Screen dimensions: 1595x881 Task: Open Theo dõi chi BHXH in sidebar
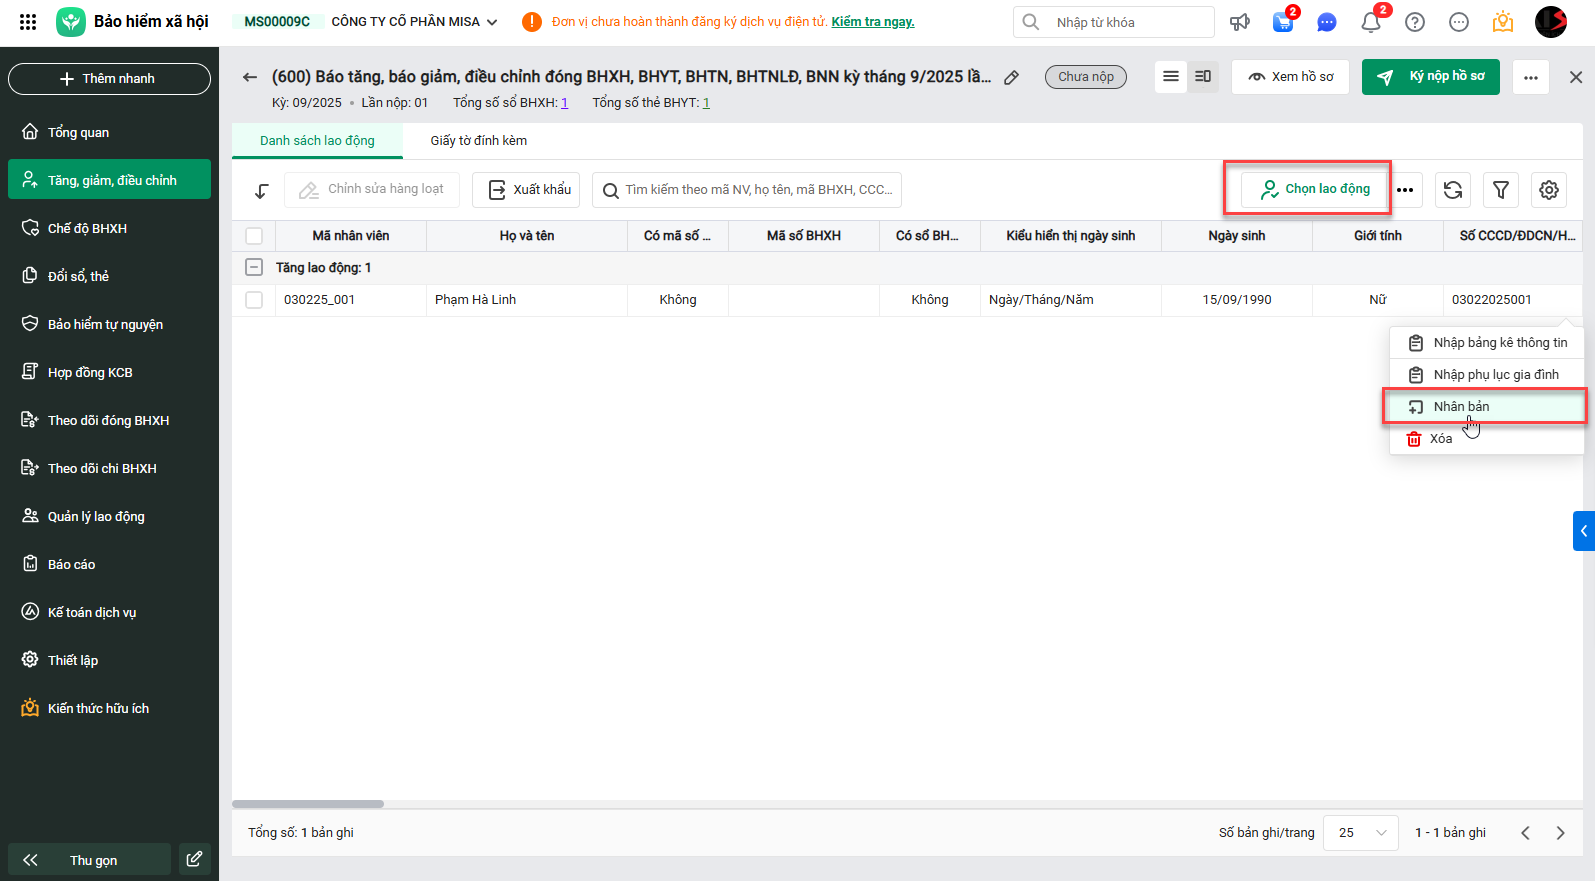(x=110, y=468)
